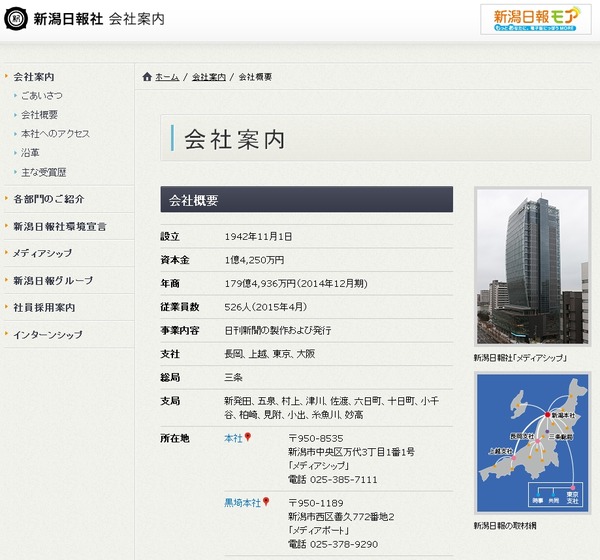Click the capital value 1億4,250万円
Image resolution: width=600 pixels, height=560 pixels.
tap(254, 260)
